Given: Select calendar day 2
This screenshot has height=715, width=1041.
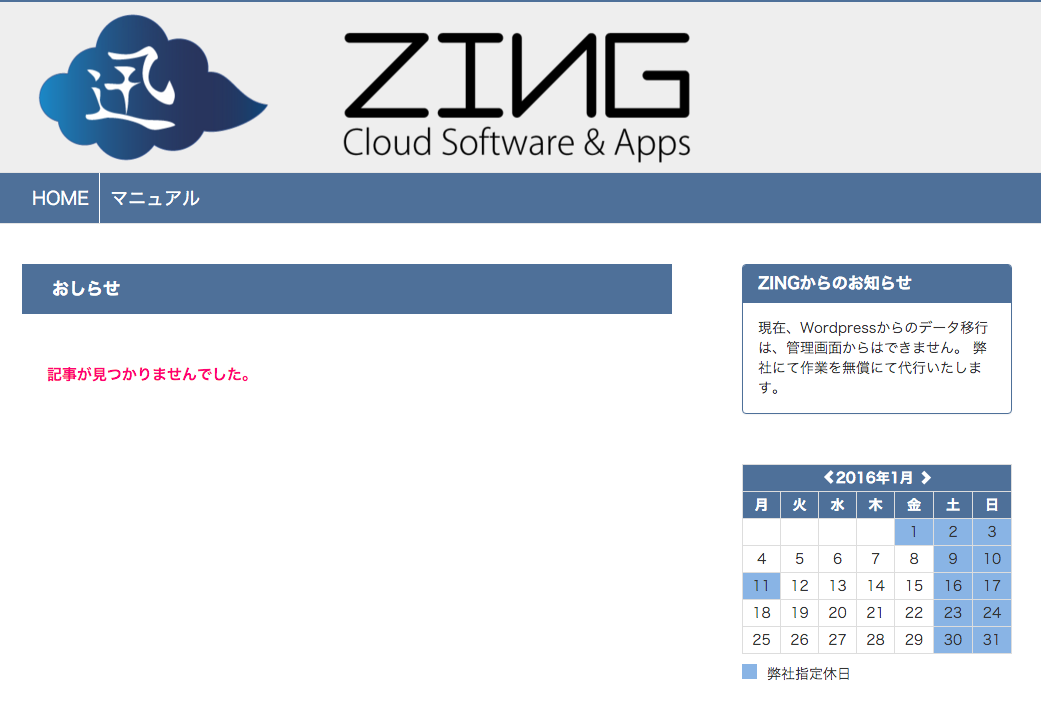Looking at the screenshot, I should (x=953, y=532).
